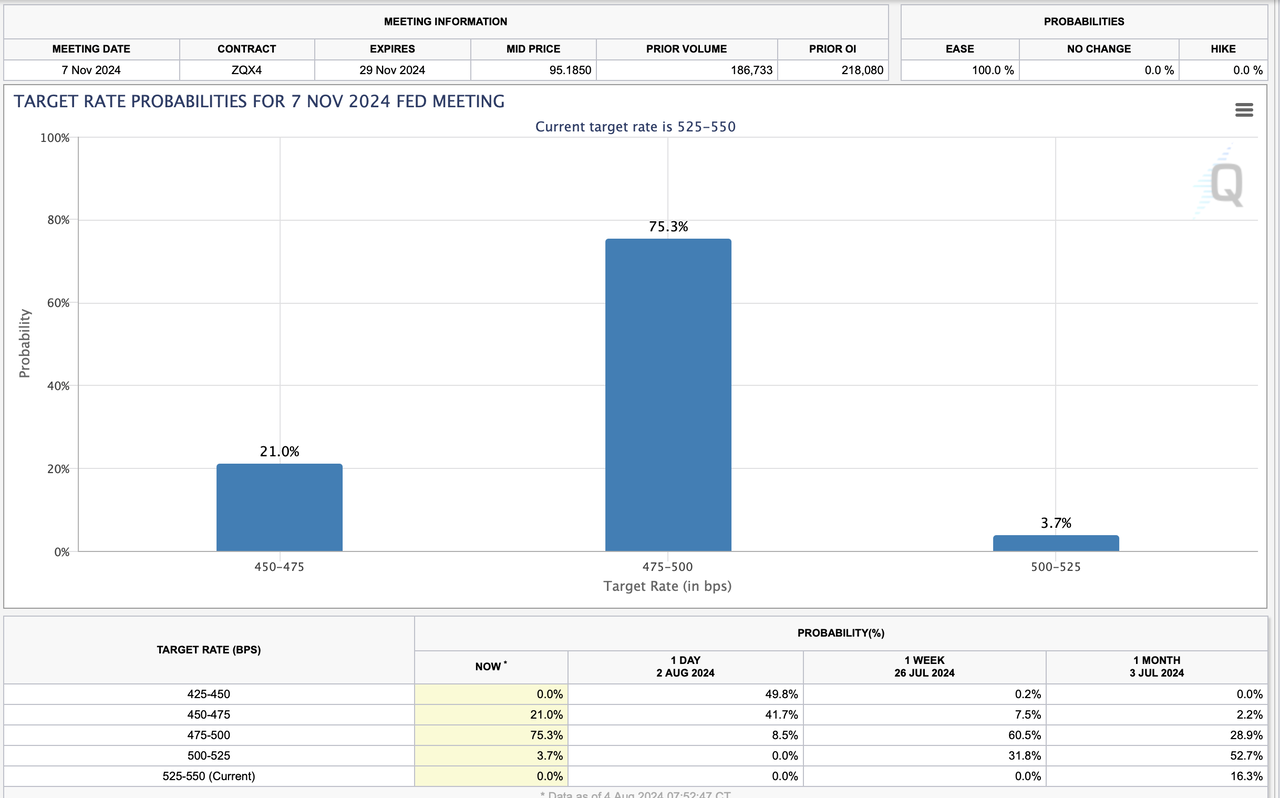Select the 52.7% one-month probability cell
Image resolution: width=1280 pixels, height=798 pixels.
pos(1159,756)
